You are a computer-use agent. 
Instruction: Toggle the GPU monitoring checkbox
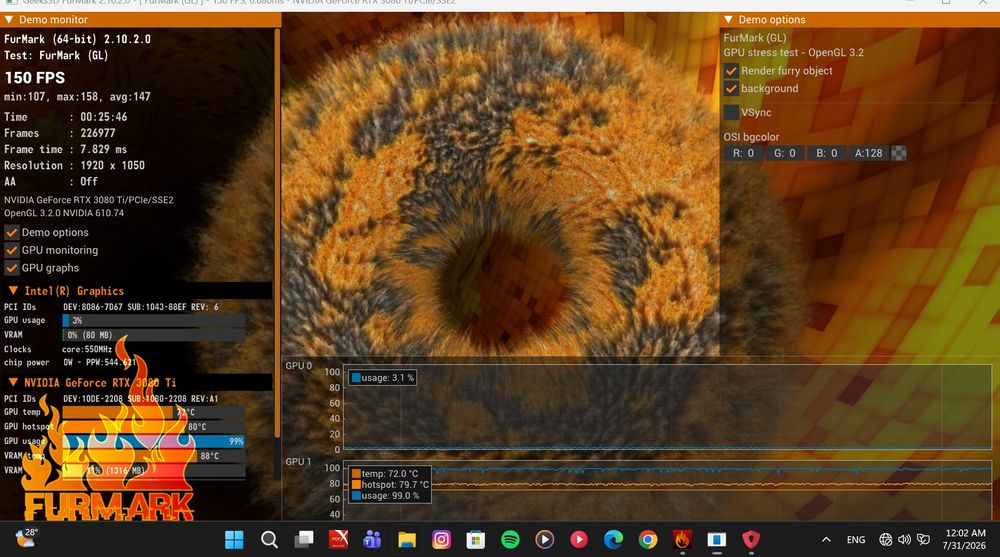(x=11, y=250)
